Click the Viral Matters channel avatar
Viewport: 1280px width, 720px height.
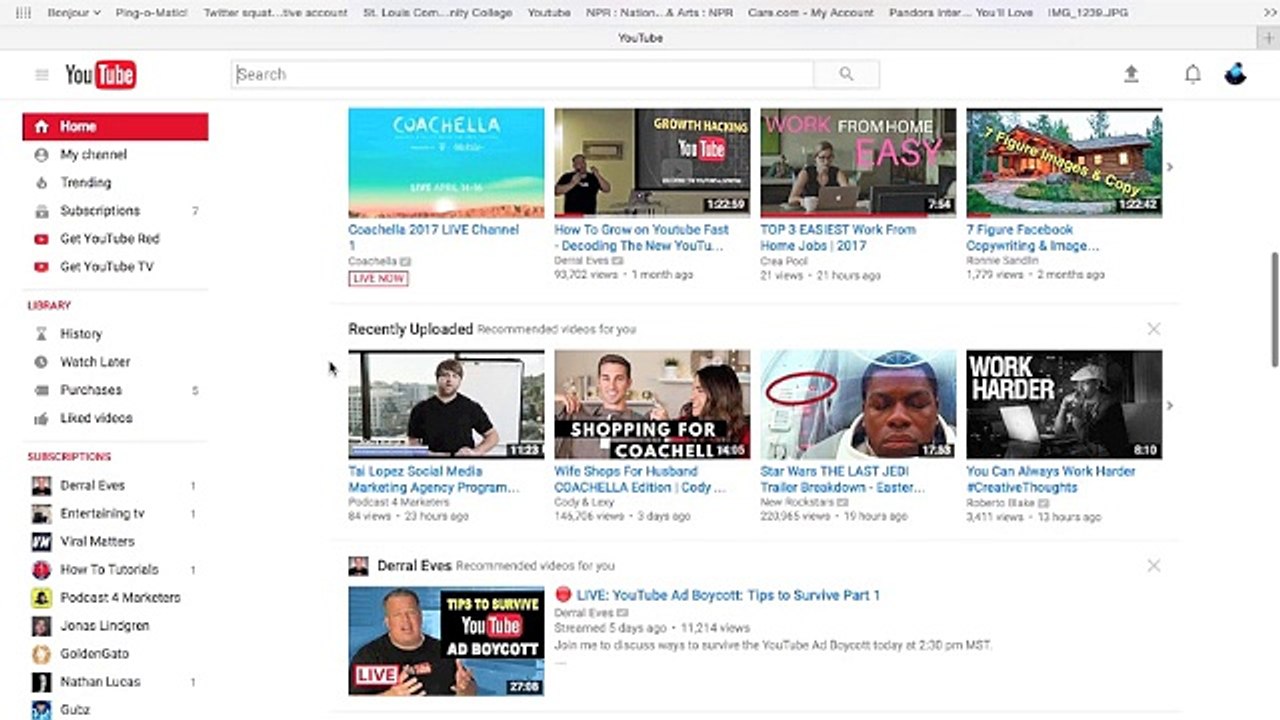(41, 542)
